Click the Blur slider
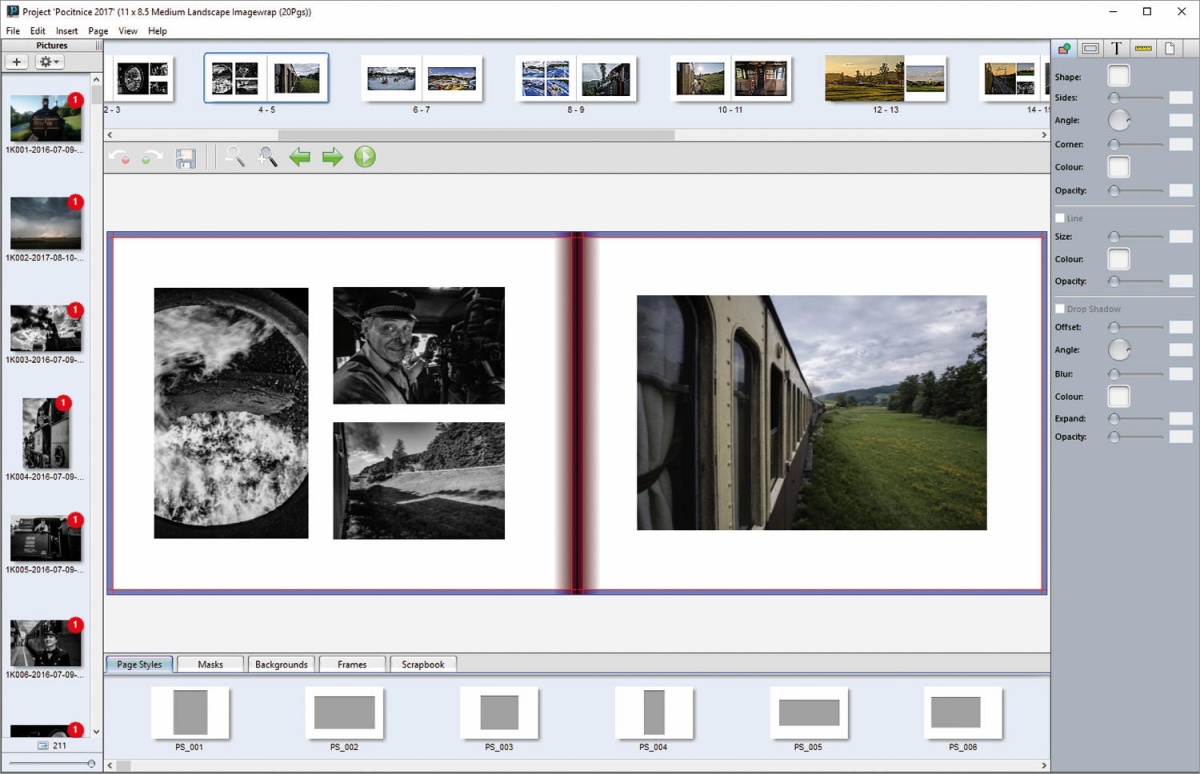 [x=1136, y=374]
